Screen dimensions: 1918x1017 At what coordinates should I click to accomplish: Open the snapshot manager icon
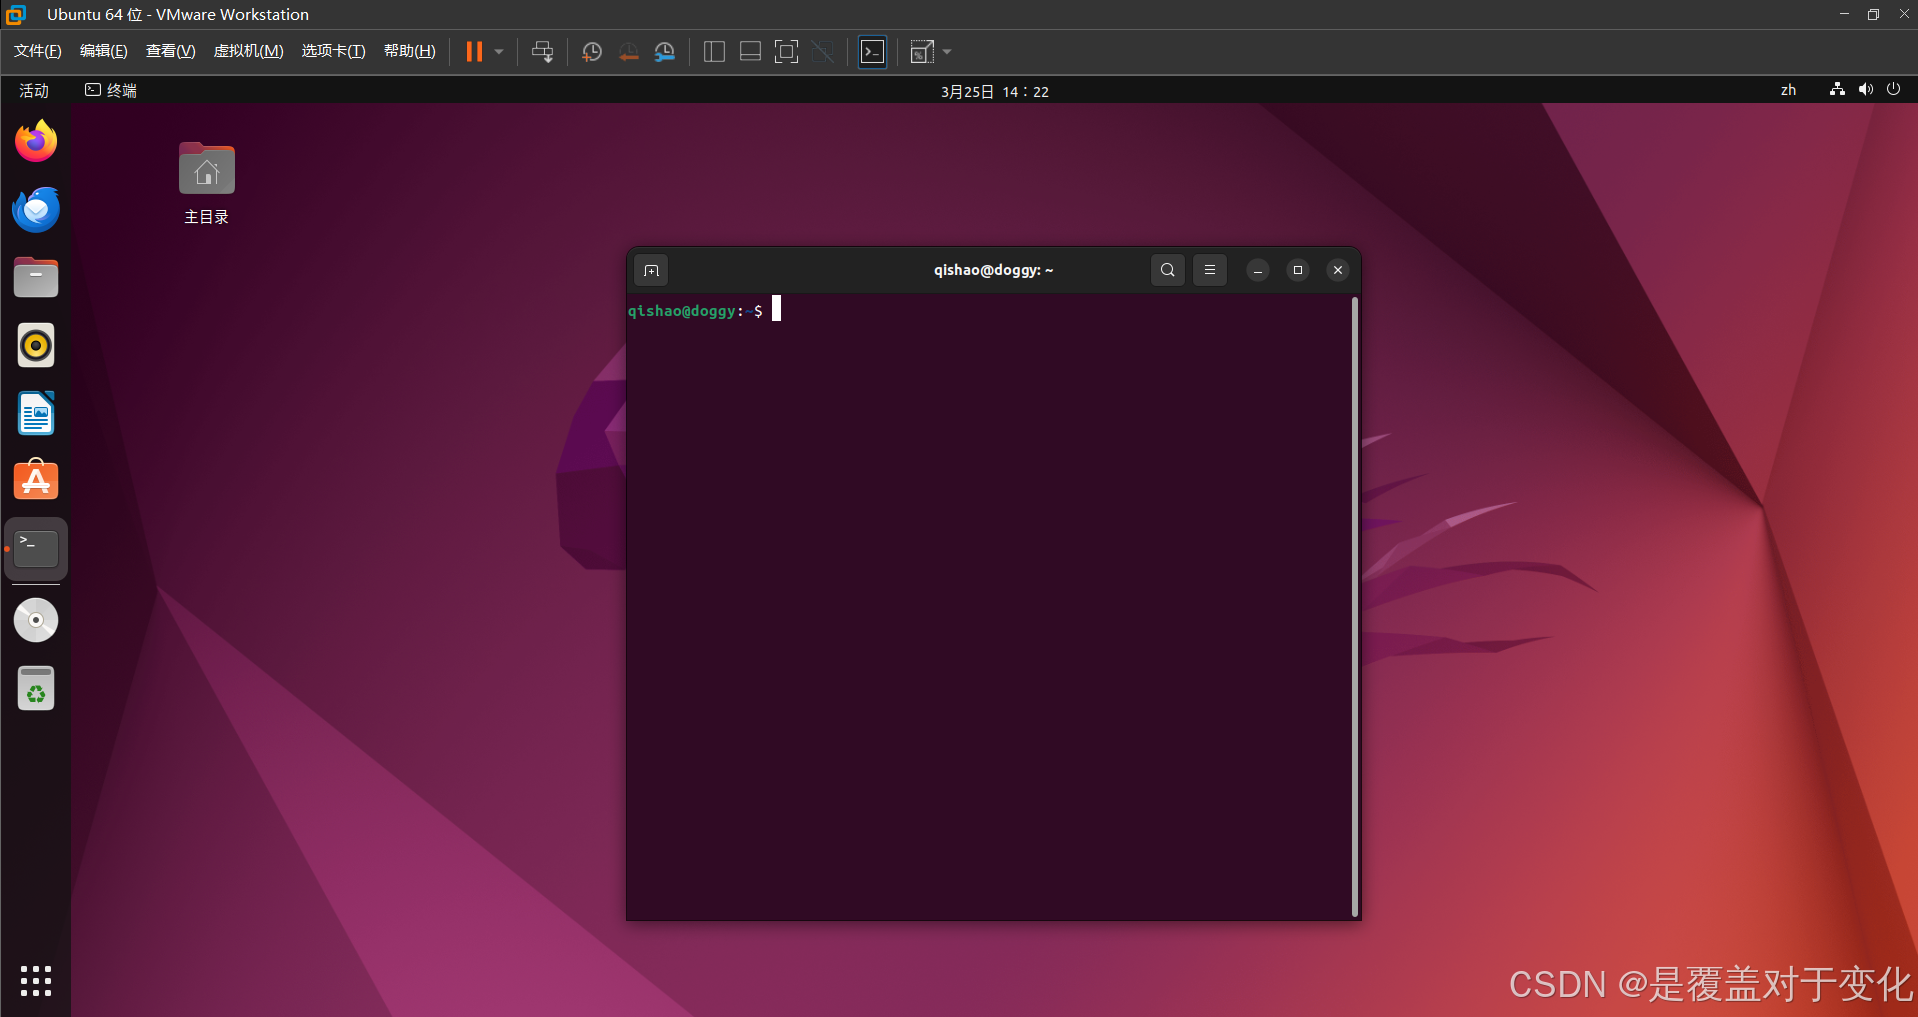pyautogui.click(x=665, y=52)
